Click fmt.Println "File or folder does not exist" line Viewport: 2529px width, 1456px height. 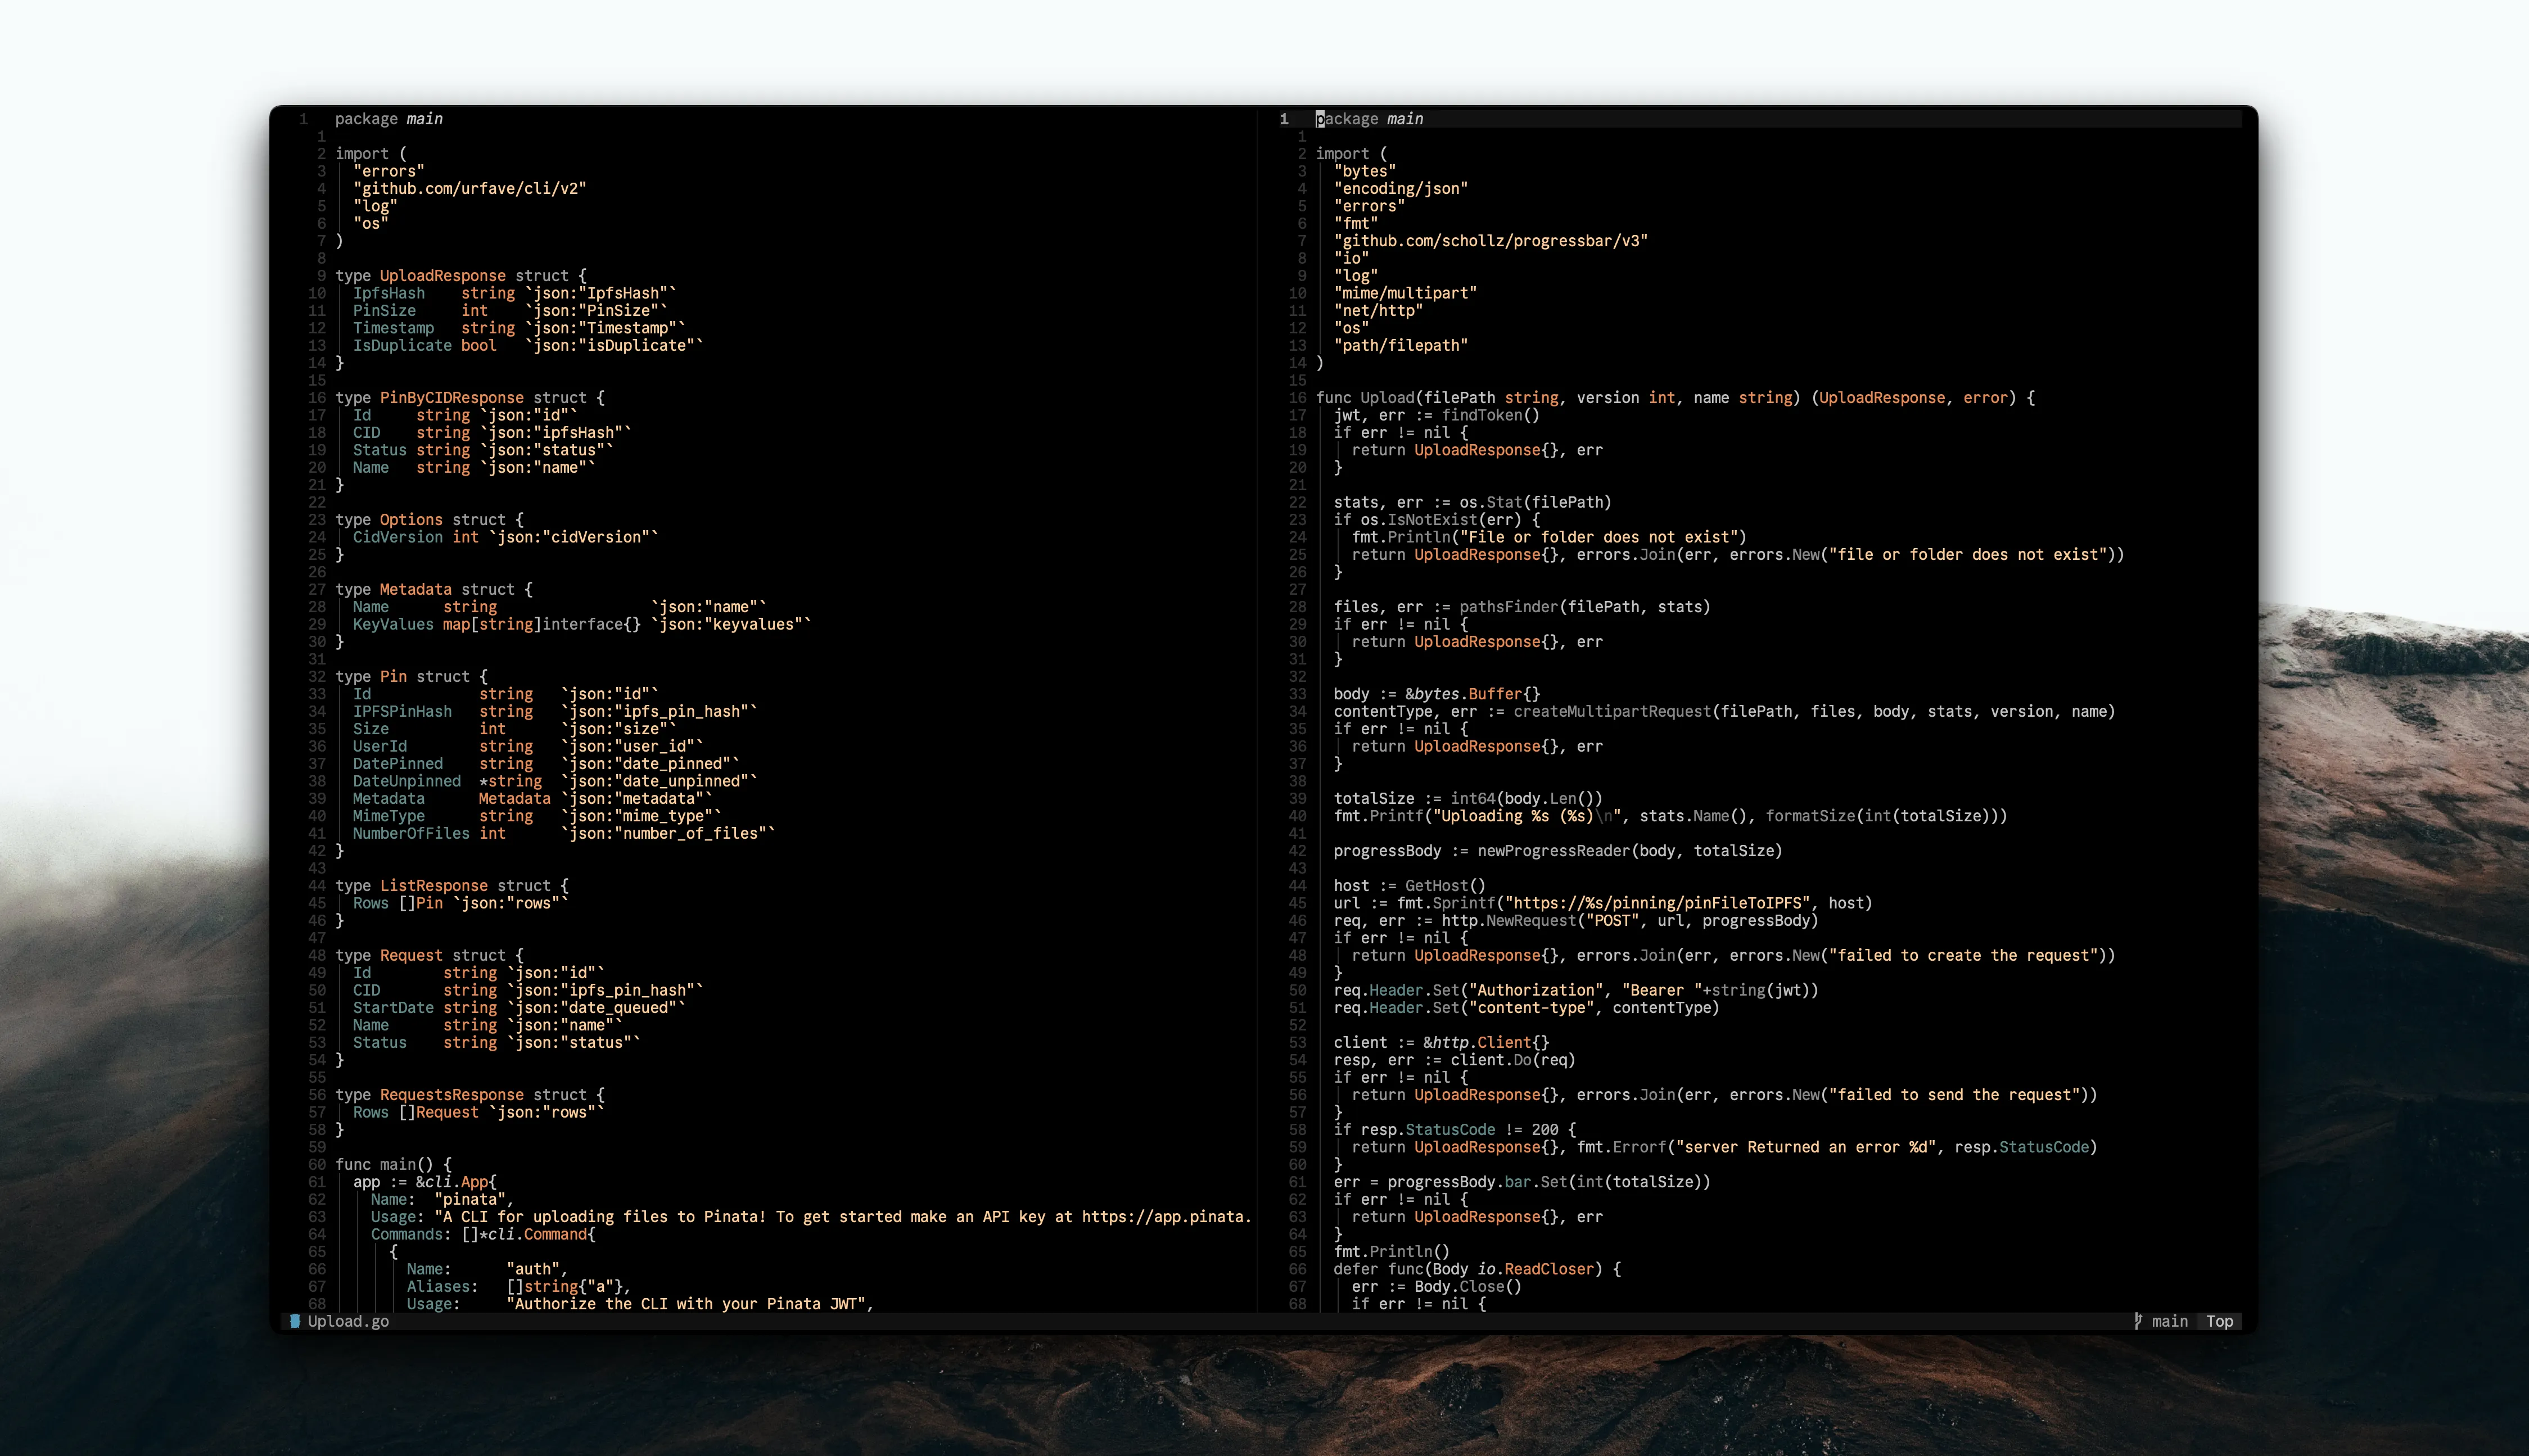1549,537
